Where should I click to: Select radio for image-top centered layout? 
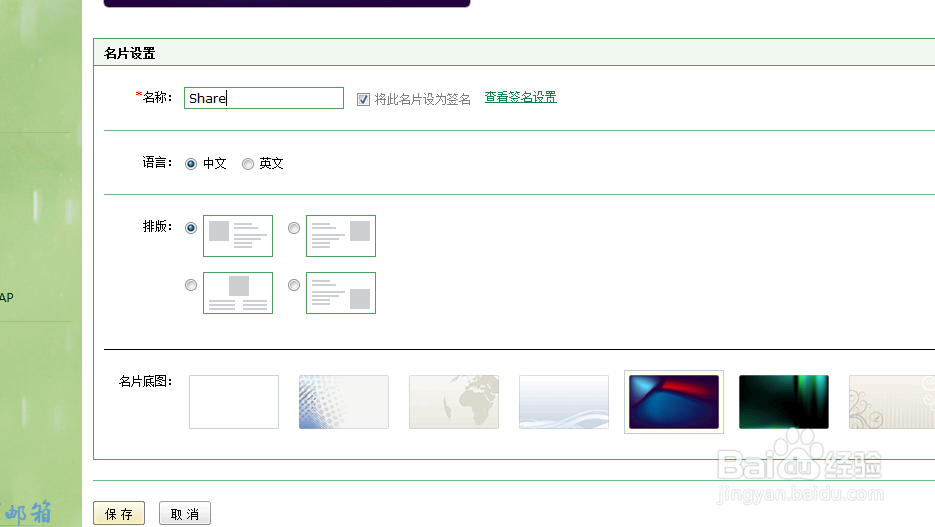[191, 285]
